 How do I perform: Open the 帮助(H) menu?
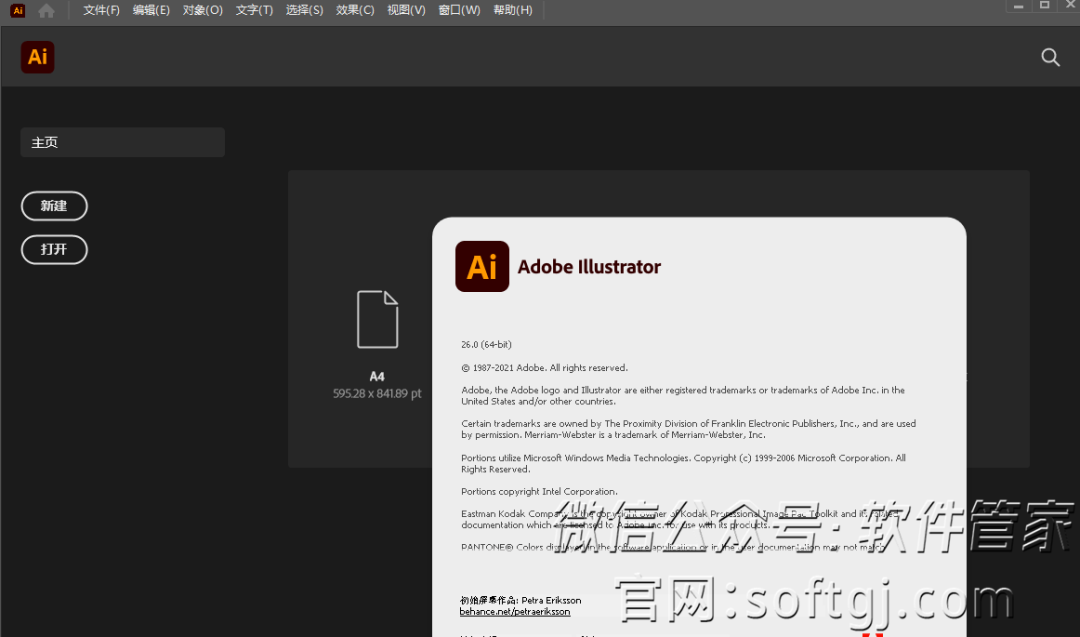513,10
